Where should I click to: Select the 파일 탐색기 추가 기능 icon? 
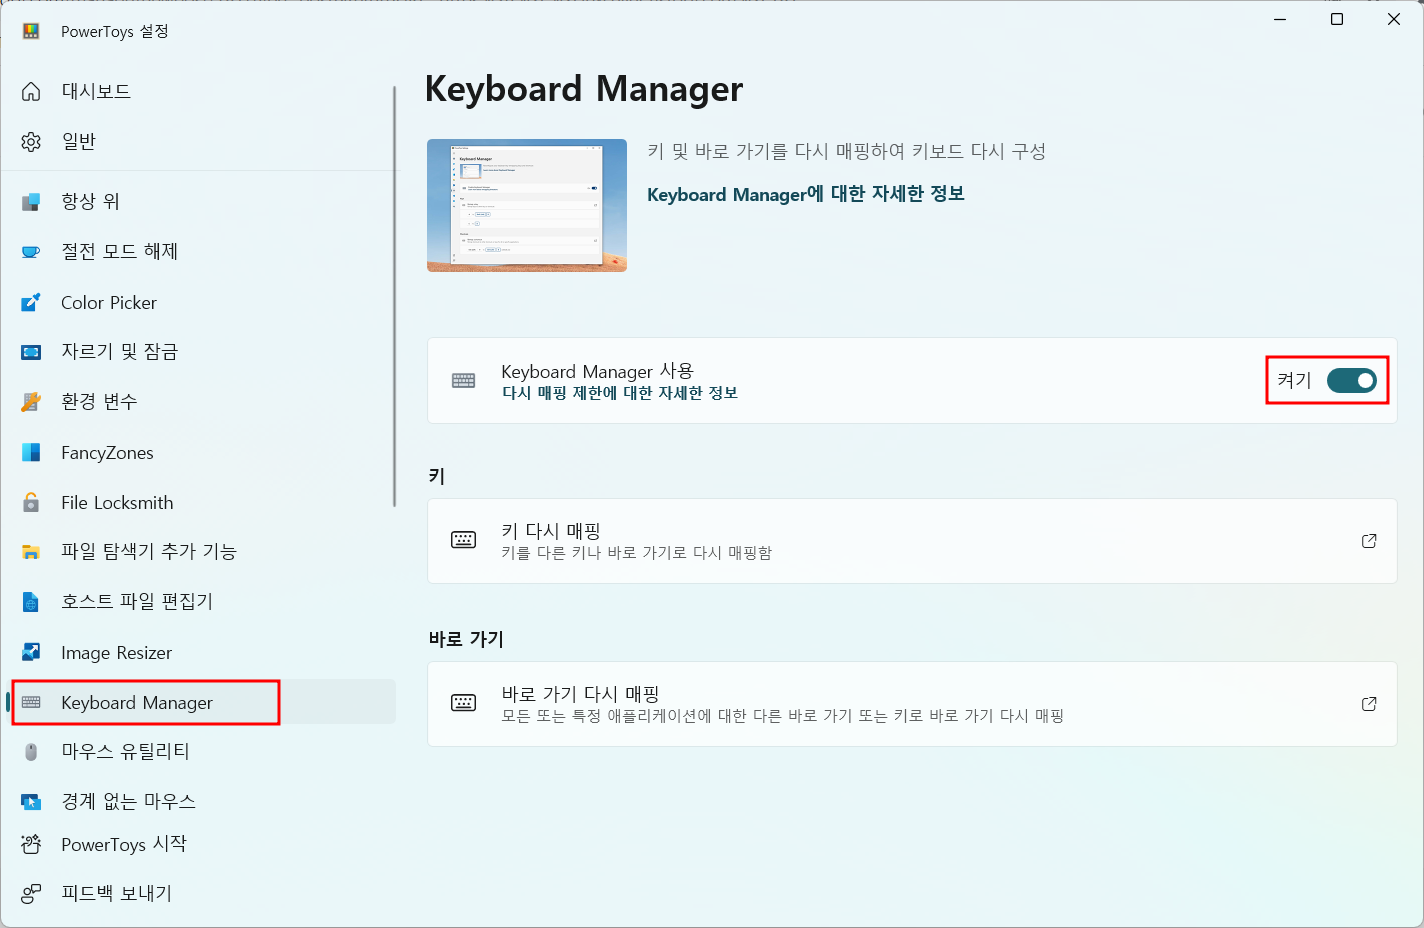tap(31, 552)
